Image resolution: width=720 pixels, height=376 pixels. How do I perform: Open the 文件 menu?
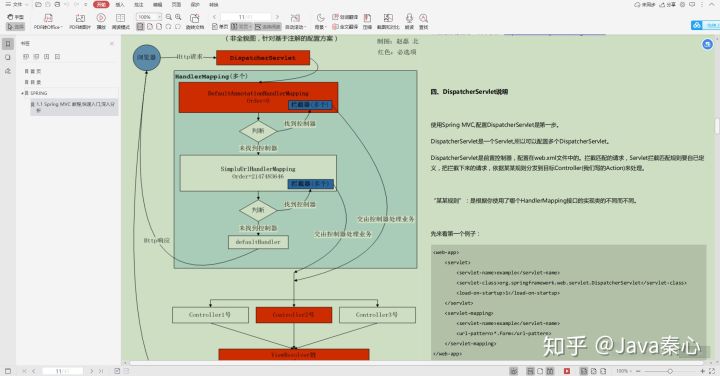click(15, 5)
